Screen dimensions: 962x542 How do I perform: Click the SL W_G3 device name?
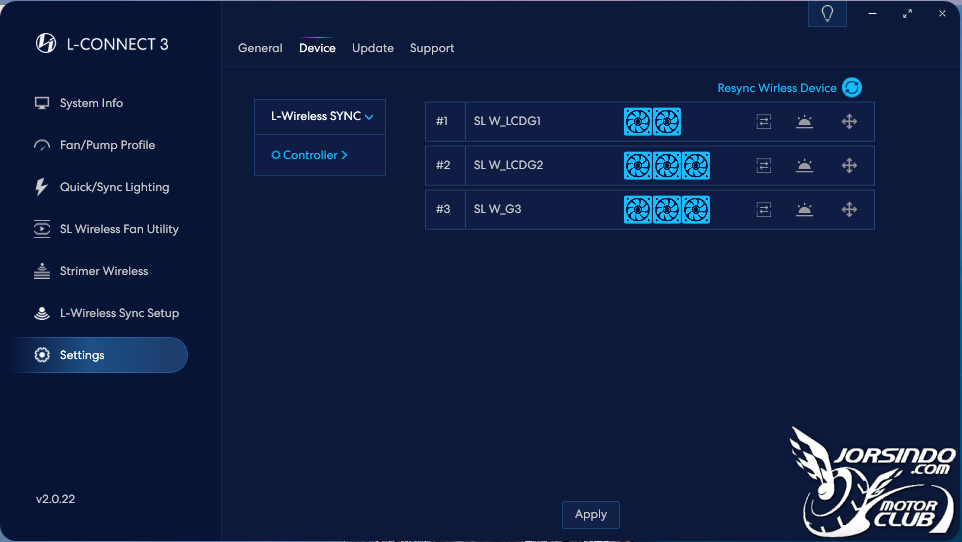point(497,209)
